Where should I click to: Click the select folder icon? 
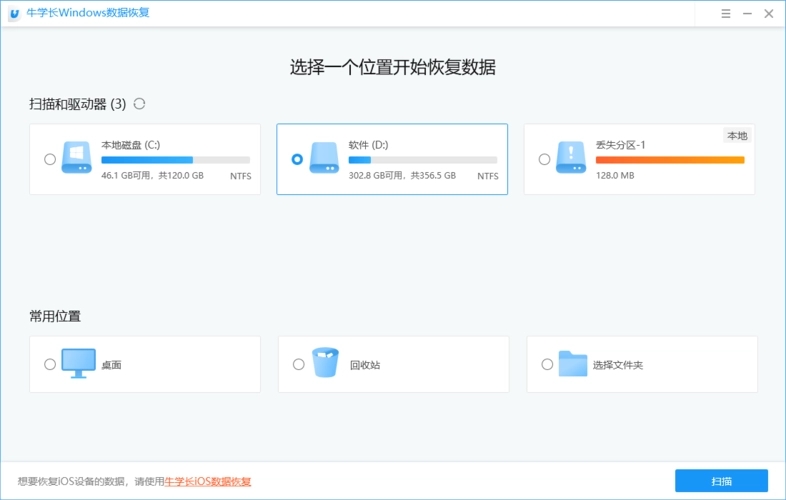(x=572, y=363)
